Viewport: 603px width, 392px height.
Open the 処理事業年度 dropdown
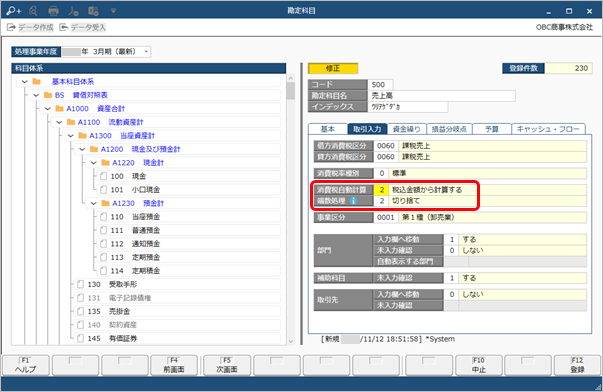click(x=147, y=52)
